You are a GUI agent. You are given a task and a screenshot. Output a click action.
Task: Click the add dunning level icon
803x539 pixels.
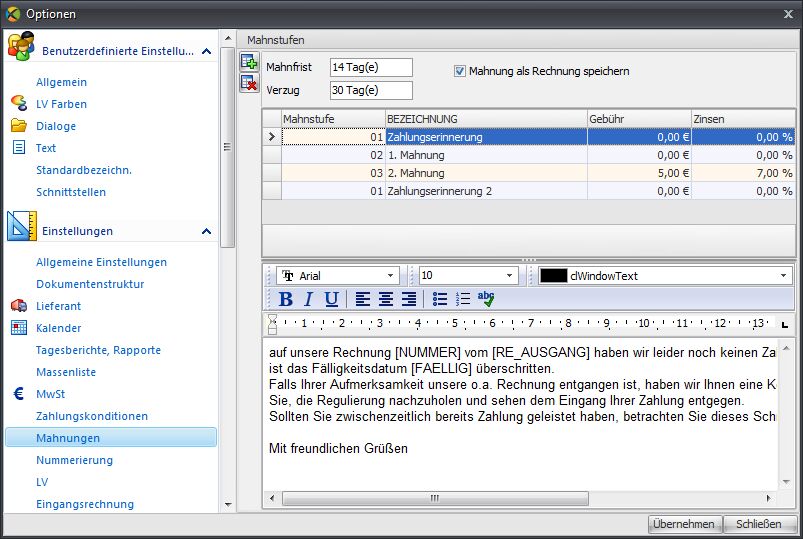tap(249, 63)
